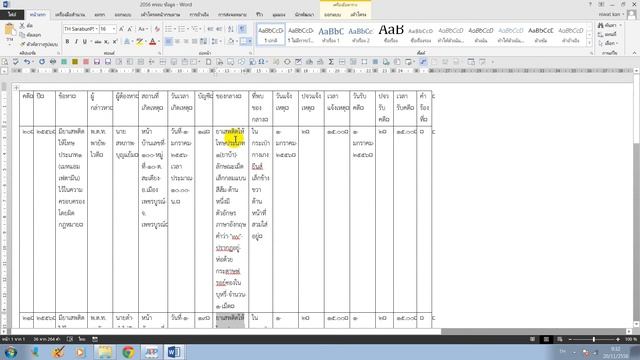The width and height of the screenshot is (640, 360).
Task: Toggle Subscript formatting
Action: [106, 42]
